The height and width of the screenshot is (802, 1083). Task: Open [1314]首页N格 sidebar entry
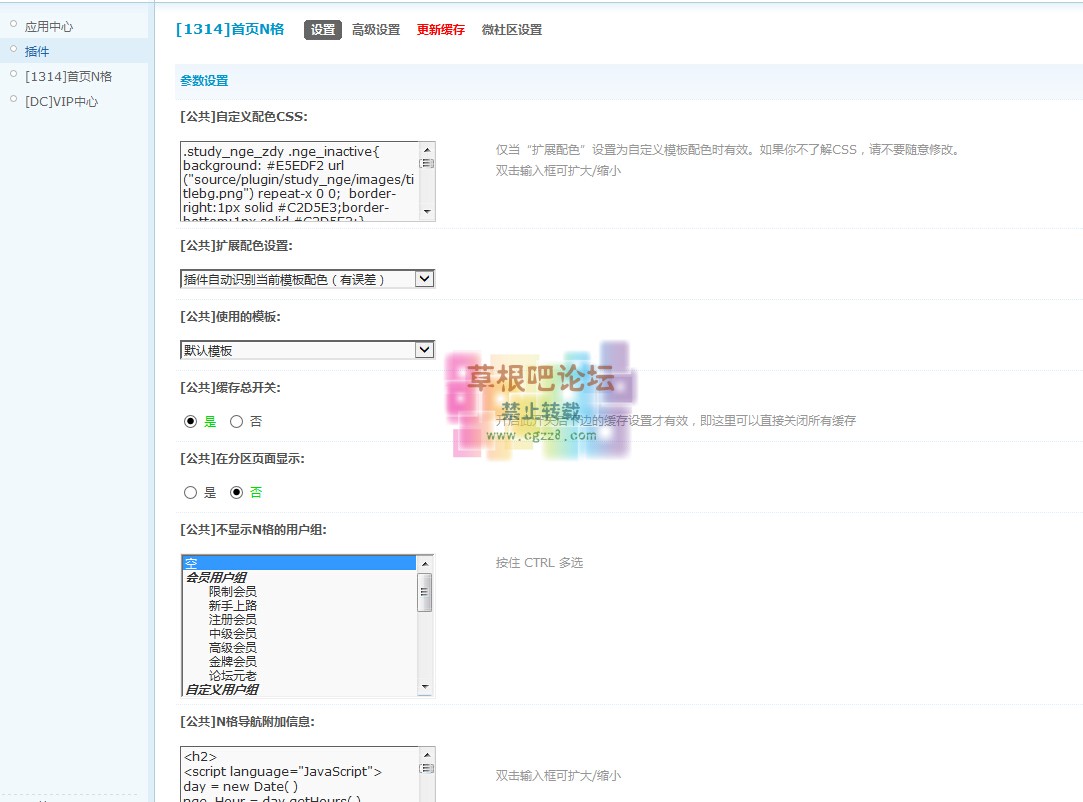click(x=68, y=76)
